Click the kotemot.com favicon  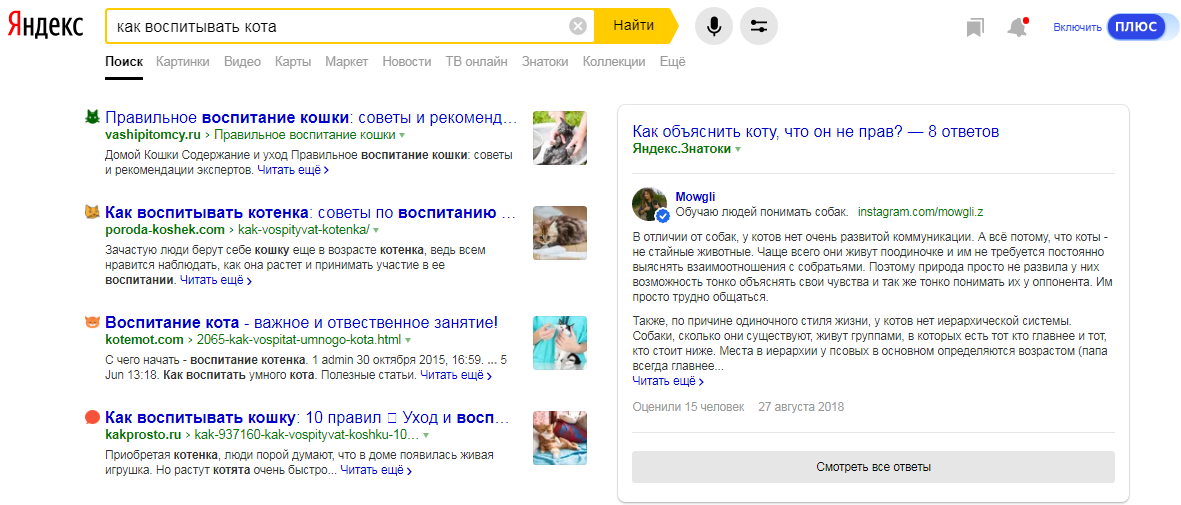(x=92, y=323)
